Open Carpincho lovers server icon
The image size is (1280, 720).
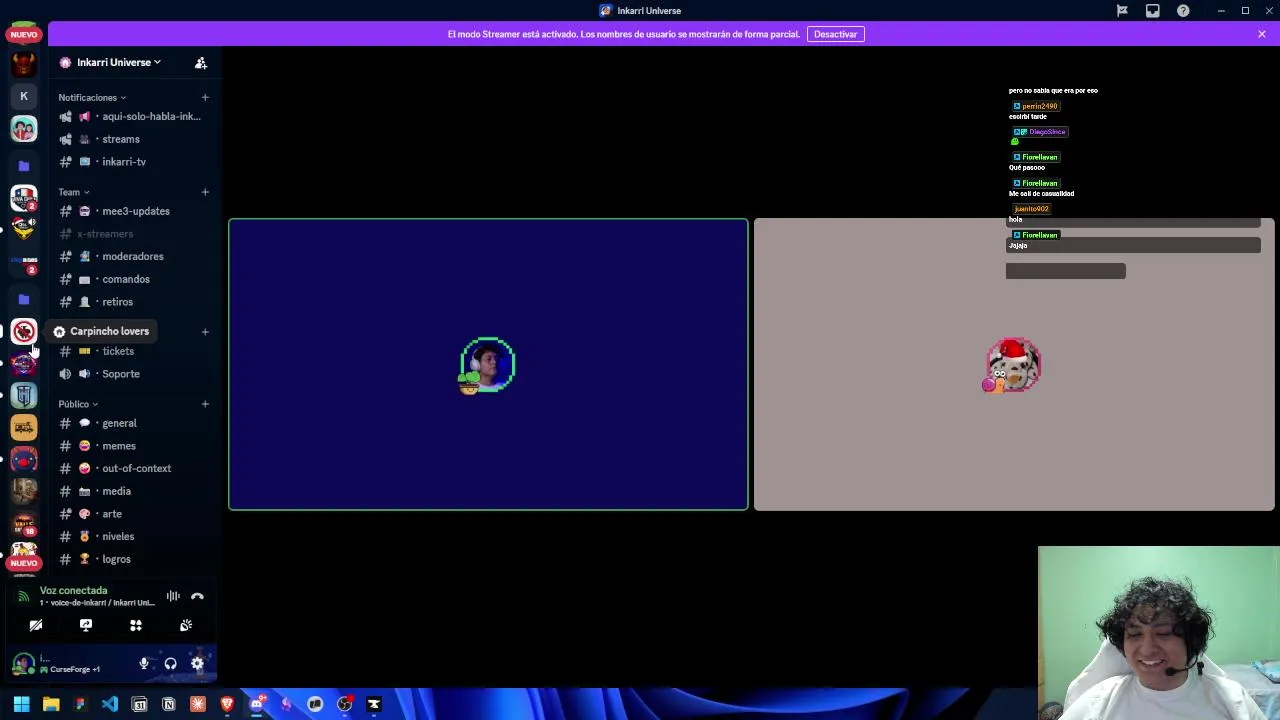[x=24, y=331]
